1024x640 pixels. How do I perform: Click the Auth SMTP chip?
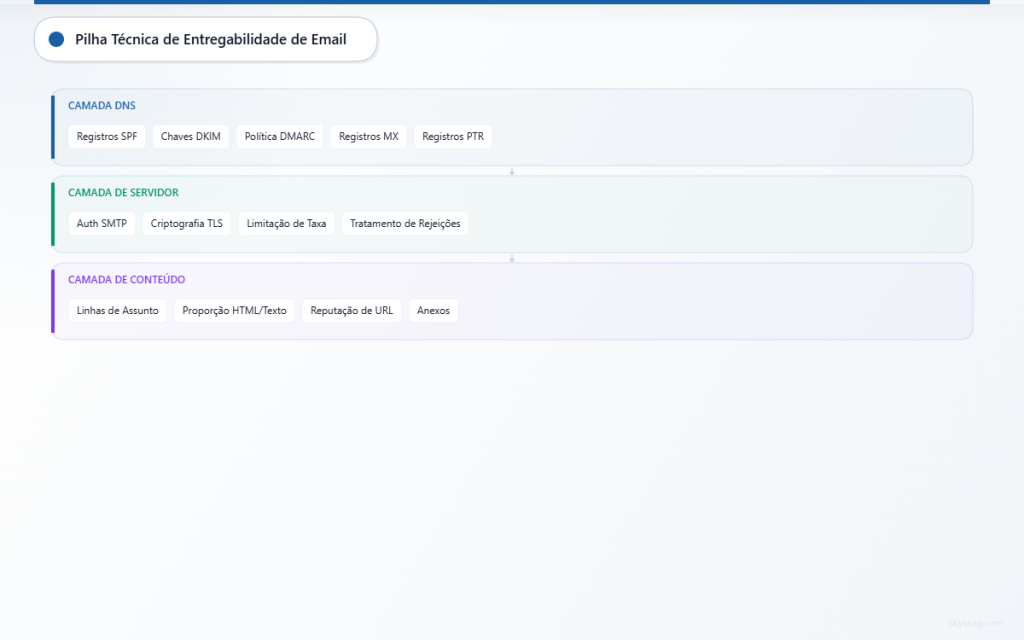pos(102,224)
